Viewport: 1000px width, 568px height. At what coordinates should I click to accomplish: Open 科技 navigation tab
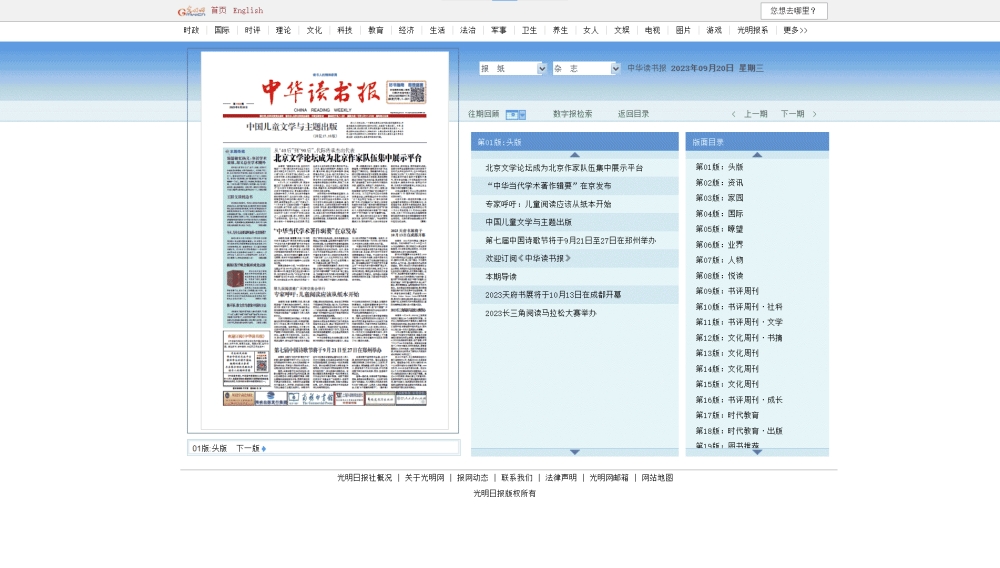(344, 30)
